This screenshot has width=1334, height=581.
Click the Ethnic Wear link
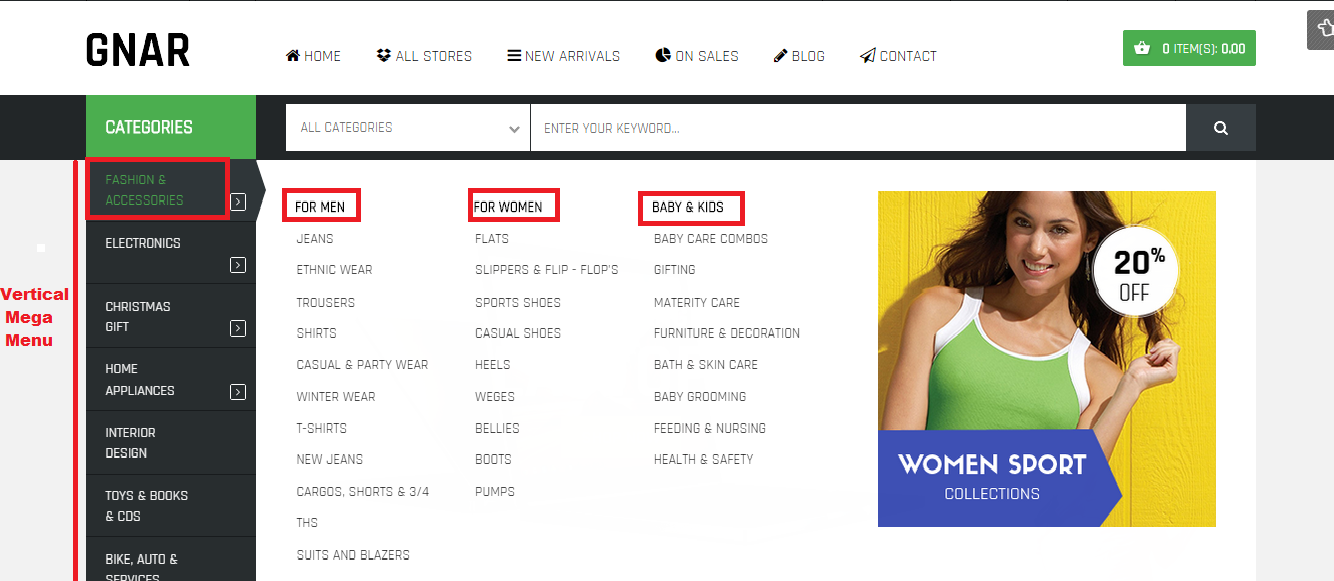[x=334, y=270]
